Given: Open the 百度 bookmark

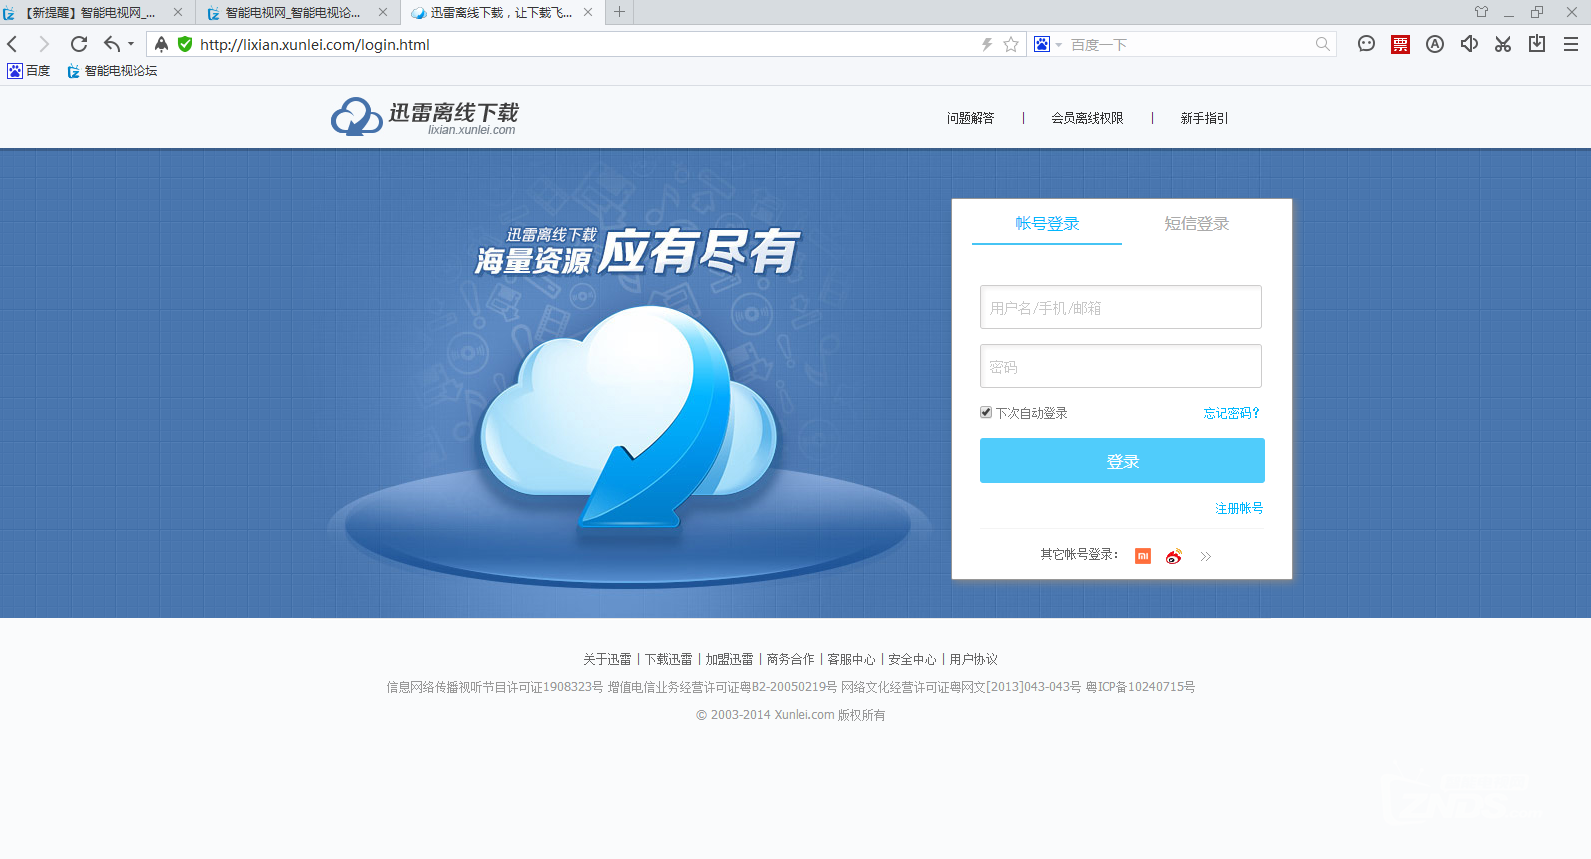Looking at the screenshot, I should coord(29,71).
